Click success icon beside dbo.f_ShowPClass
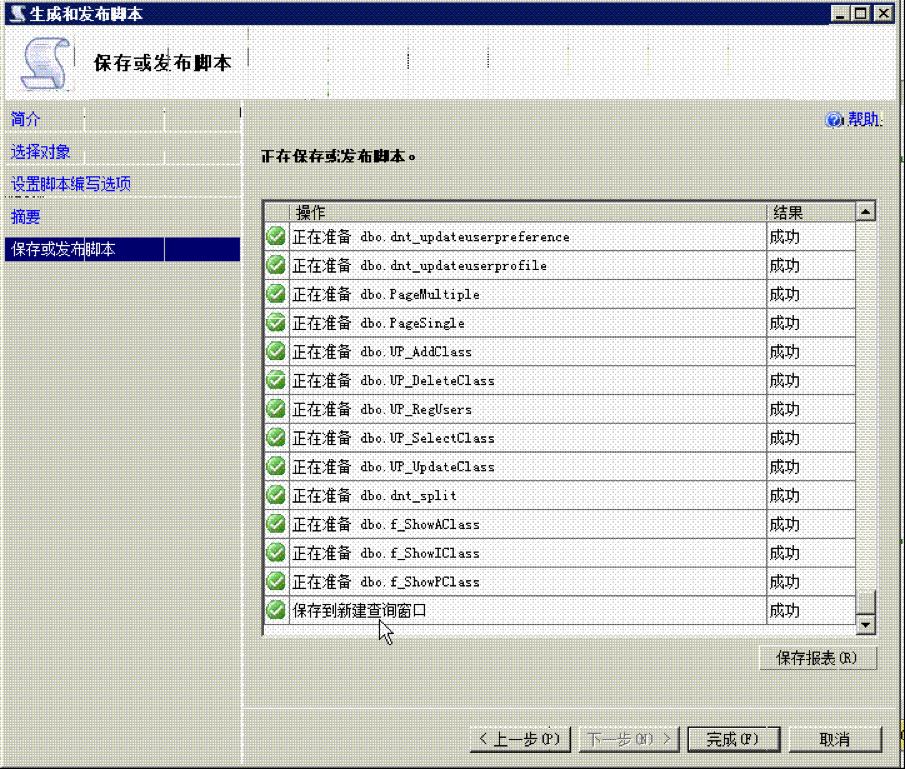 pos(276,581)
